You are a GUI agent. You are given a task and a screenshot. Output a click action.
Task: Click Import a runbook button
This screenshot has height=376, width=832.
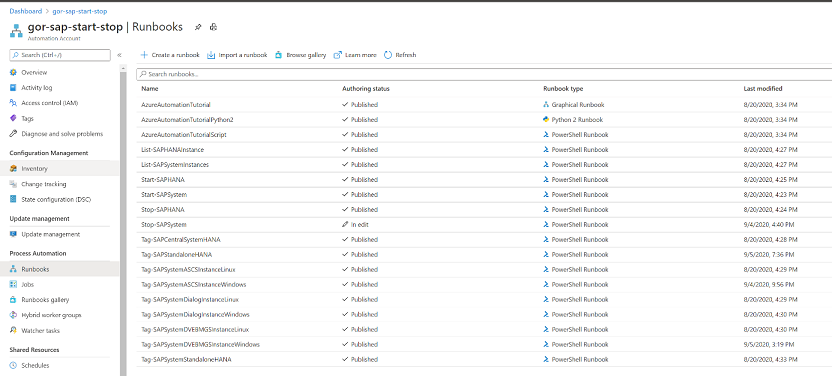tap(237, 55)
